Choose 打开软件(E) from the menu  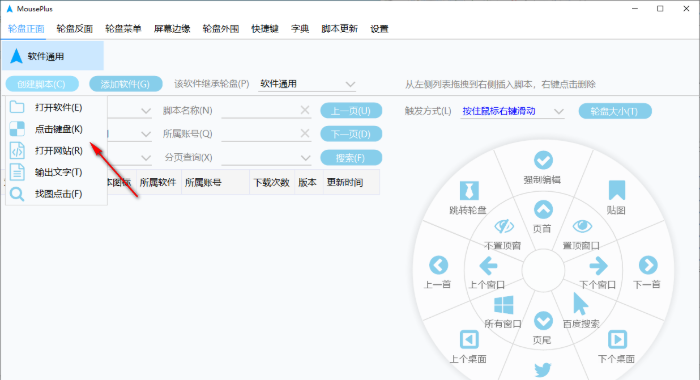tap(56, 107)
